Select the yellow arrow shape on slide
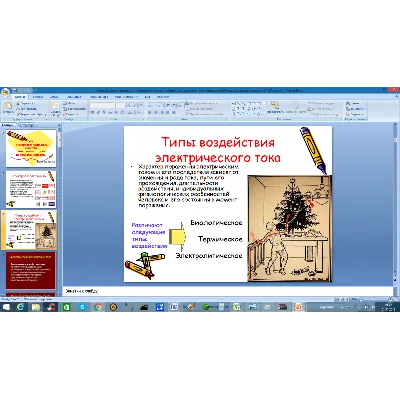The height and width of the screenshot is (400, 400). coord(177,236)
